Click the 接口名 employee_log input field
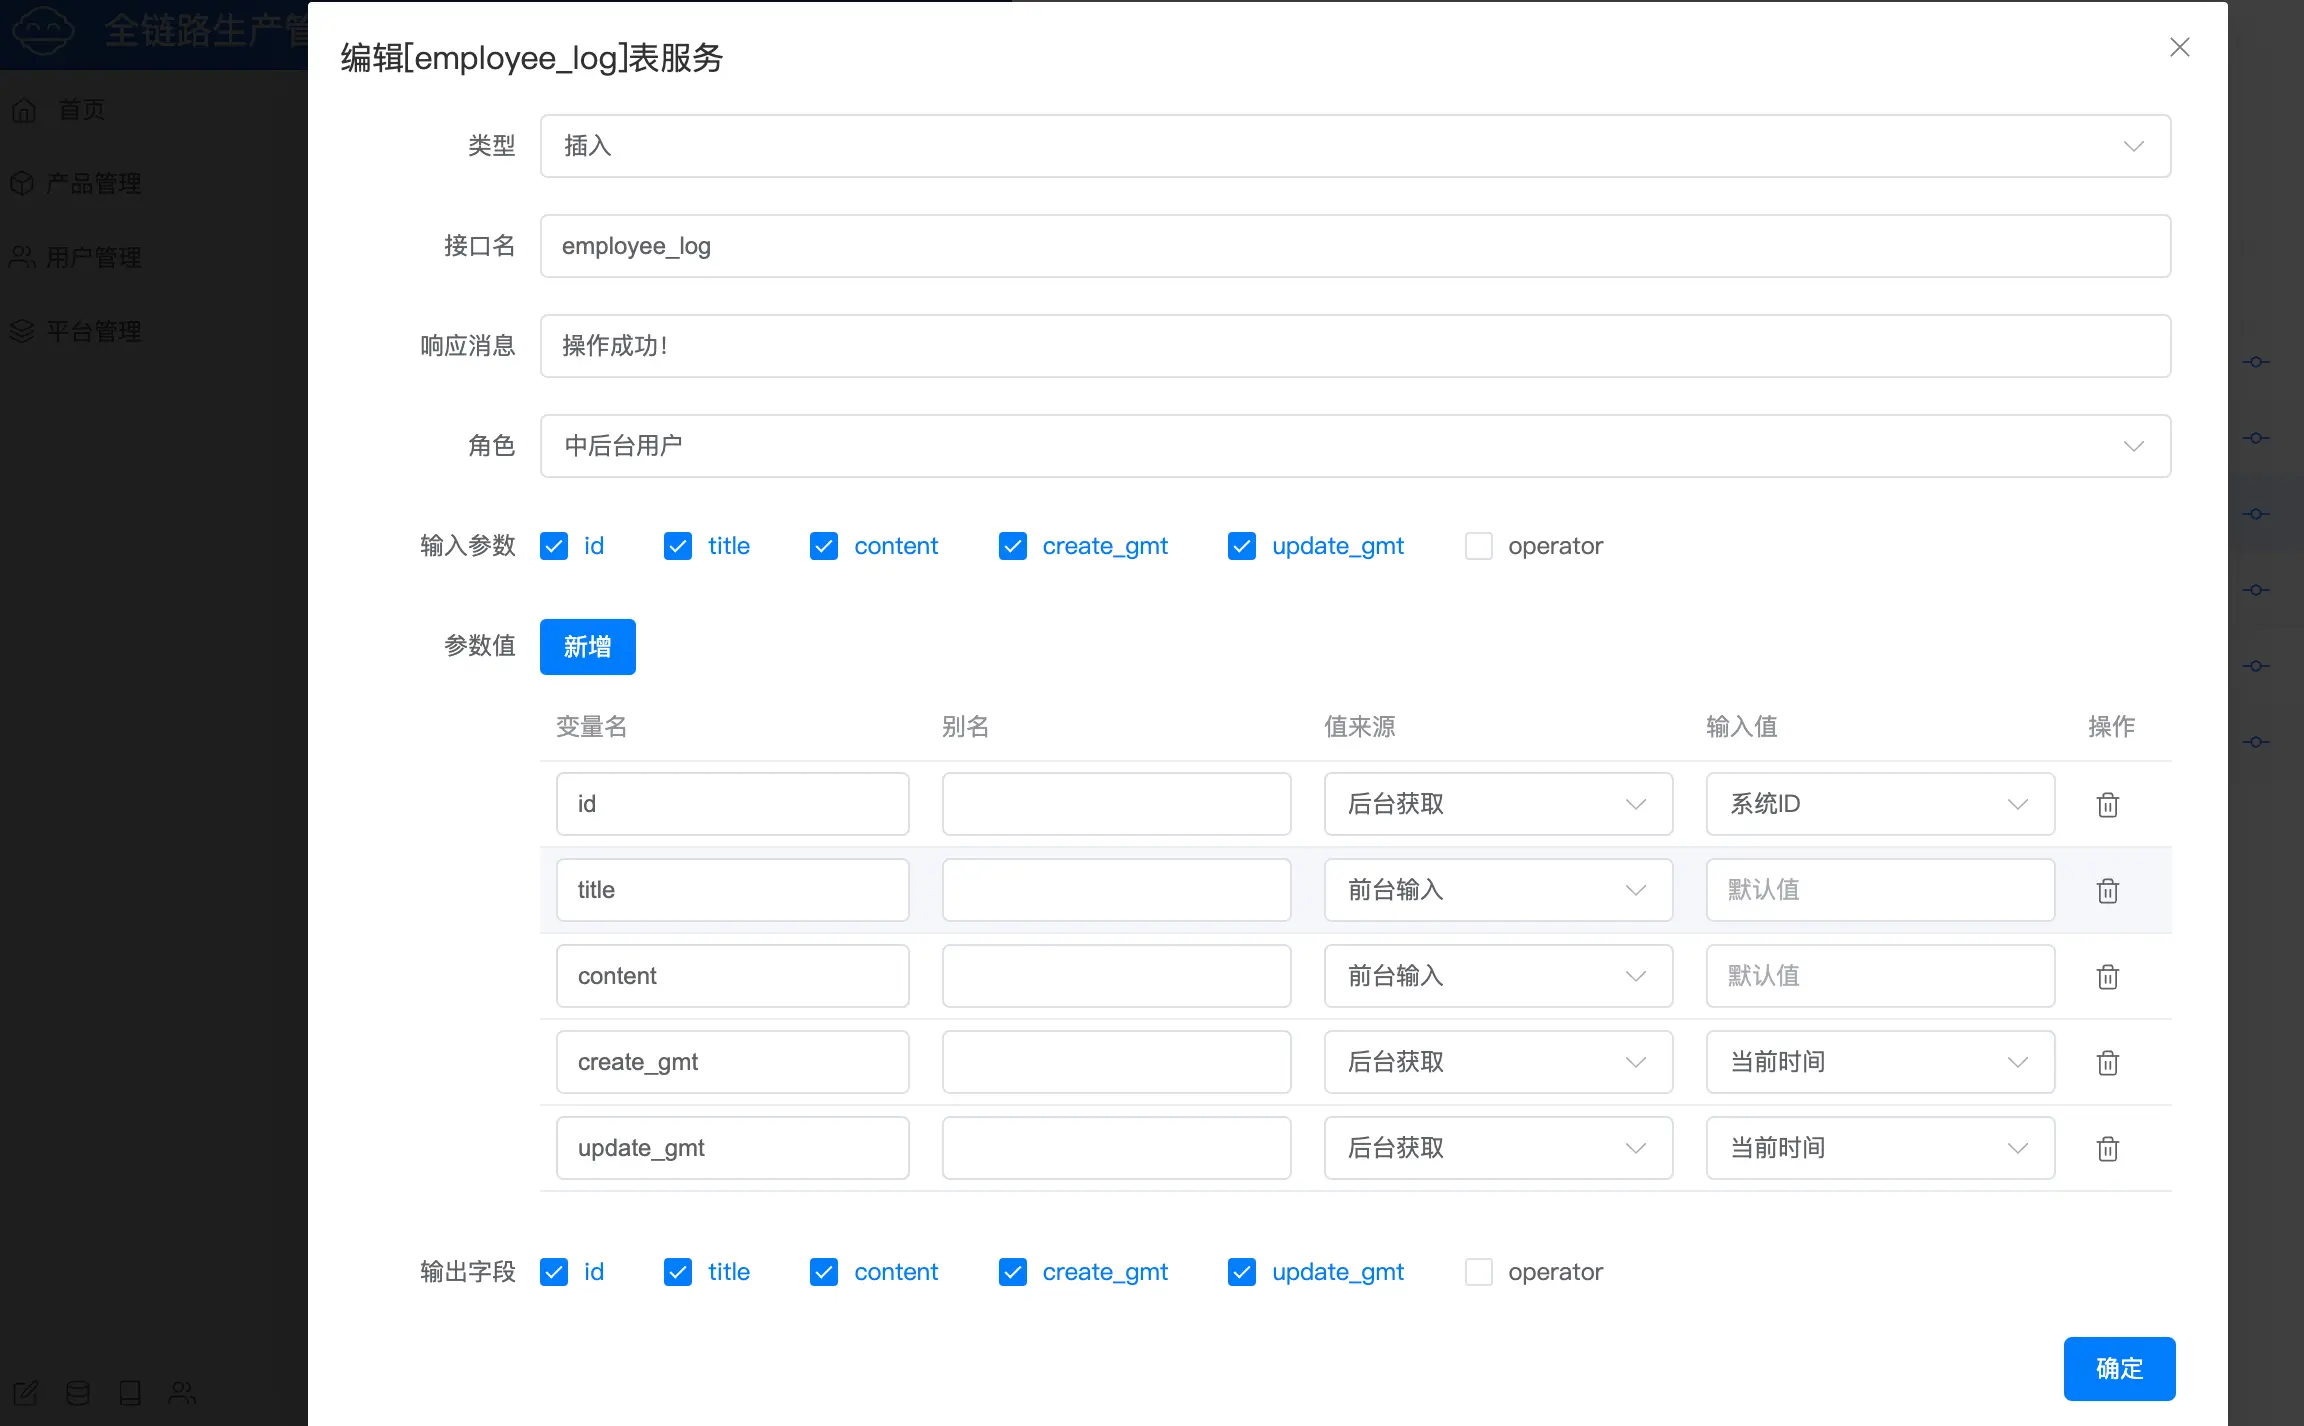 (x=1355, y=246)
